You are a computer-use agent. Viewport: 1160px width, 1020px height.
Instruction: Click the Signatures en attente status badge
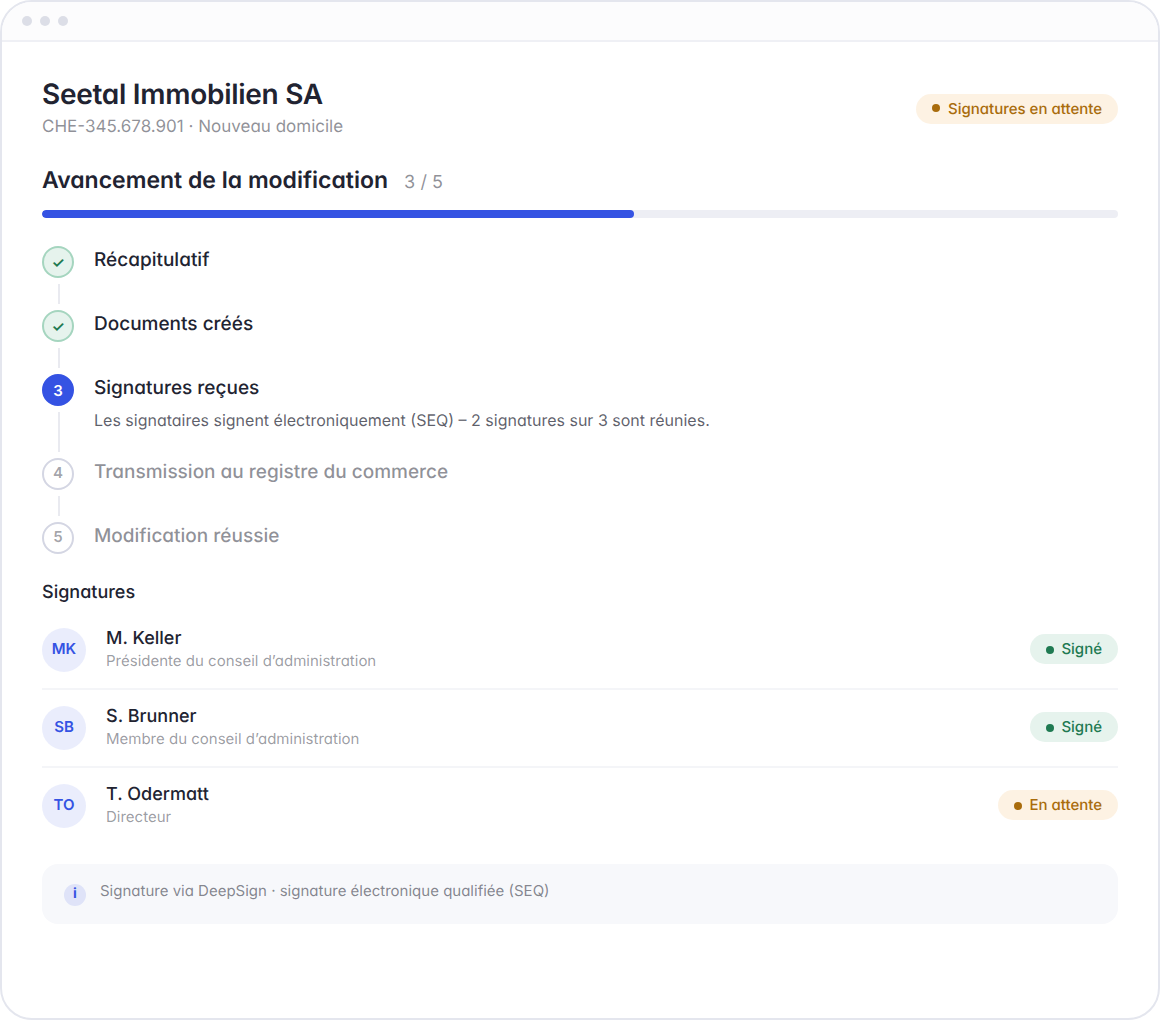coord(1016,109)
